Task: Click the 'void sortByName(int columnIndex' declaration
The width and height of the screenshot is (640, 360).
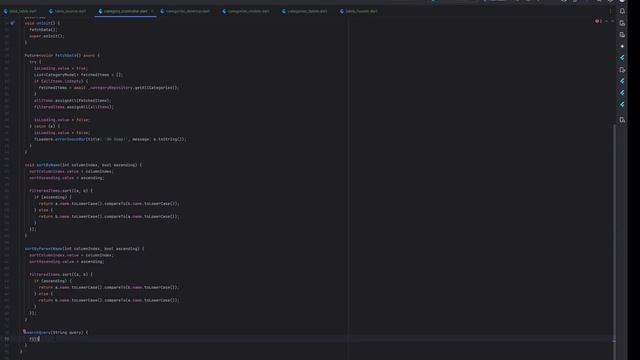Action: click(x=83, y=165)
